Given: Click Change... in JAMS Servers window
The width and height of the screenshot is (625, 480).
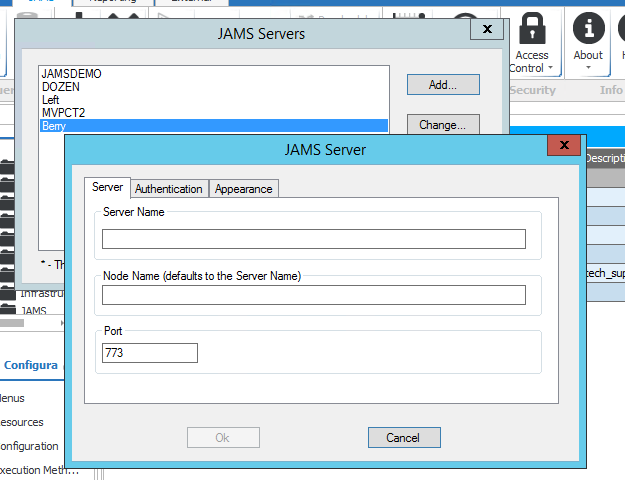Looking at the screenshot, I should click(443, 124).
